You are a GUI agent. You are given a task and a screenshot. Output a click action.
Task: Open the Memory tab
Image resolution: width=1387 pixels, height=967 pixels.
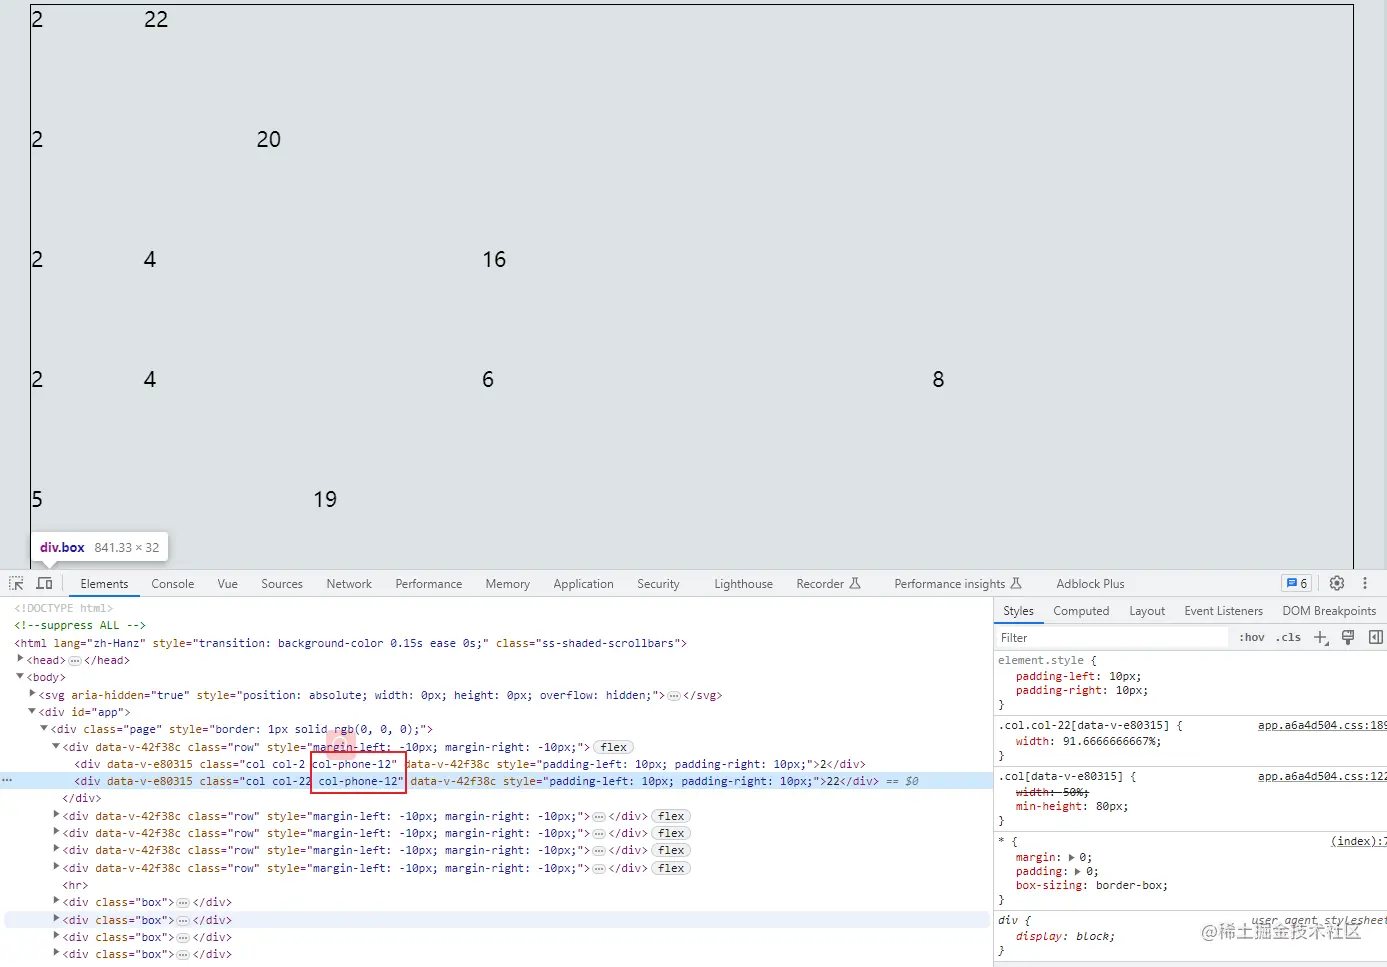click(508, 584)
